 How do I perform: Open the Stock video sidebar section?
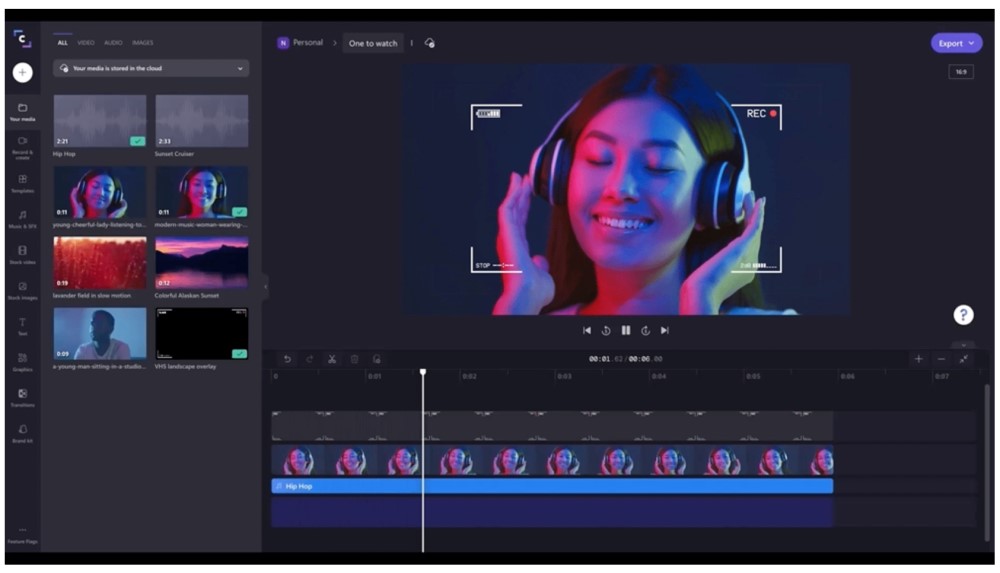(22, 255)
